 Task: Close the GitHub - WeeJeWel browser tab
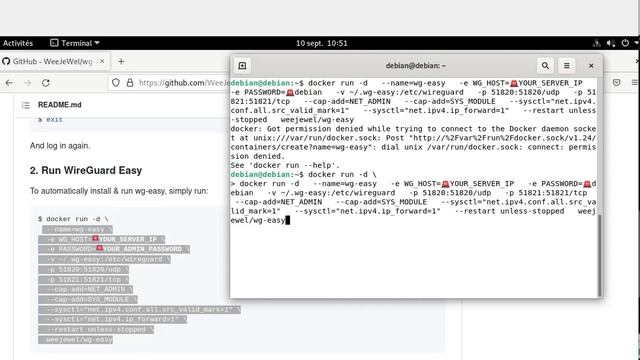[x=102, y=61]
